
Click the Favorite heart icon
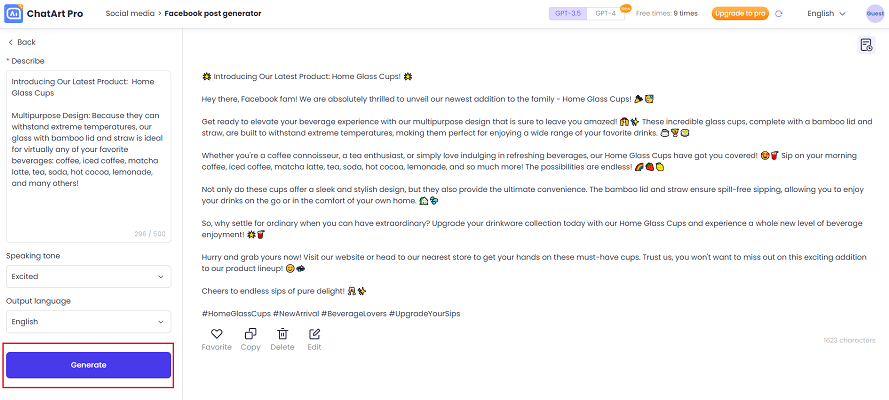[217, 334]
